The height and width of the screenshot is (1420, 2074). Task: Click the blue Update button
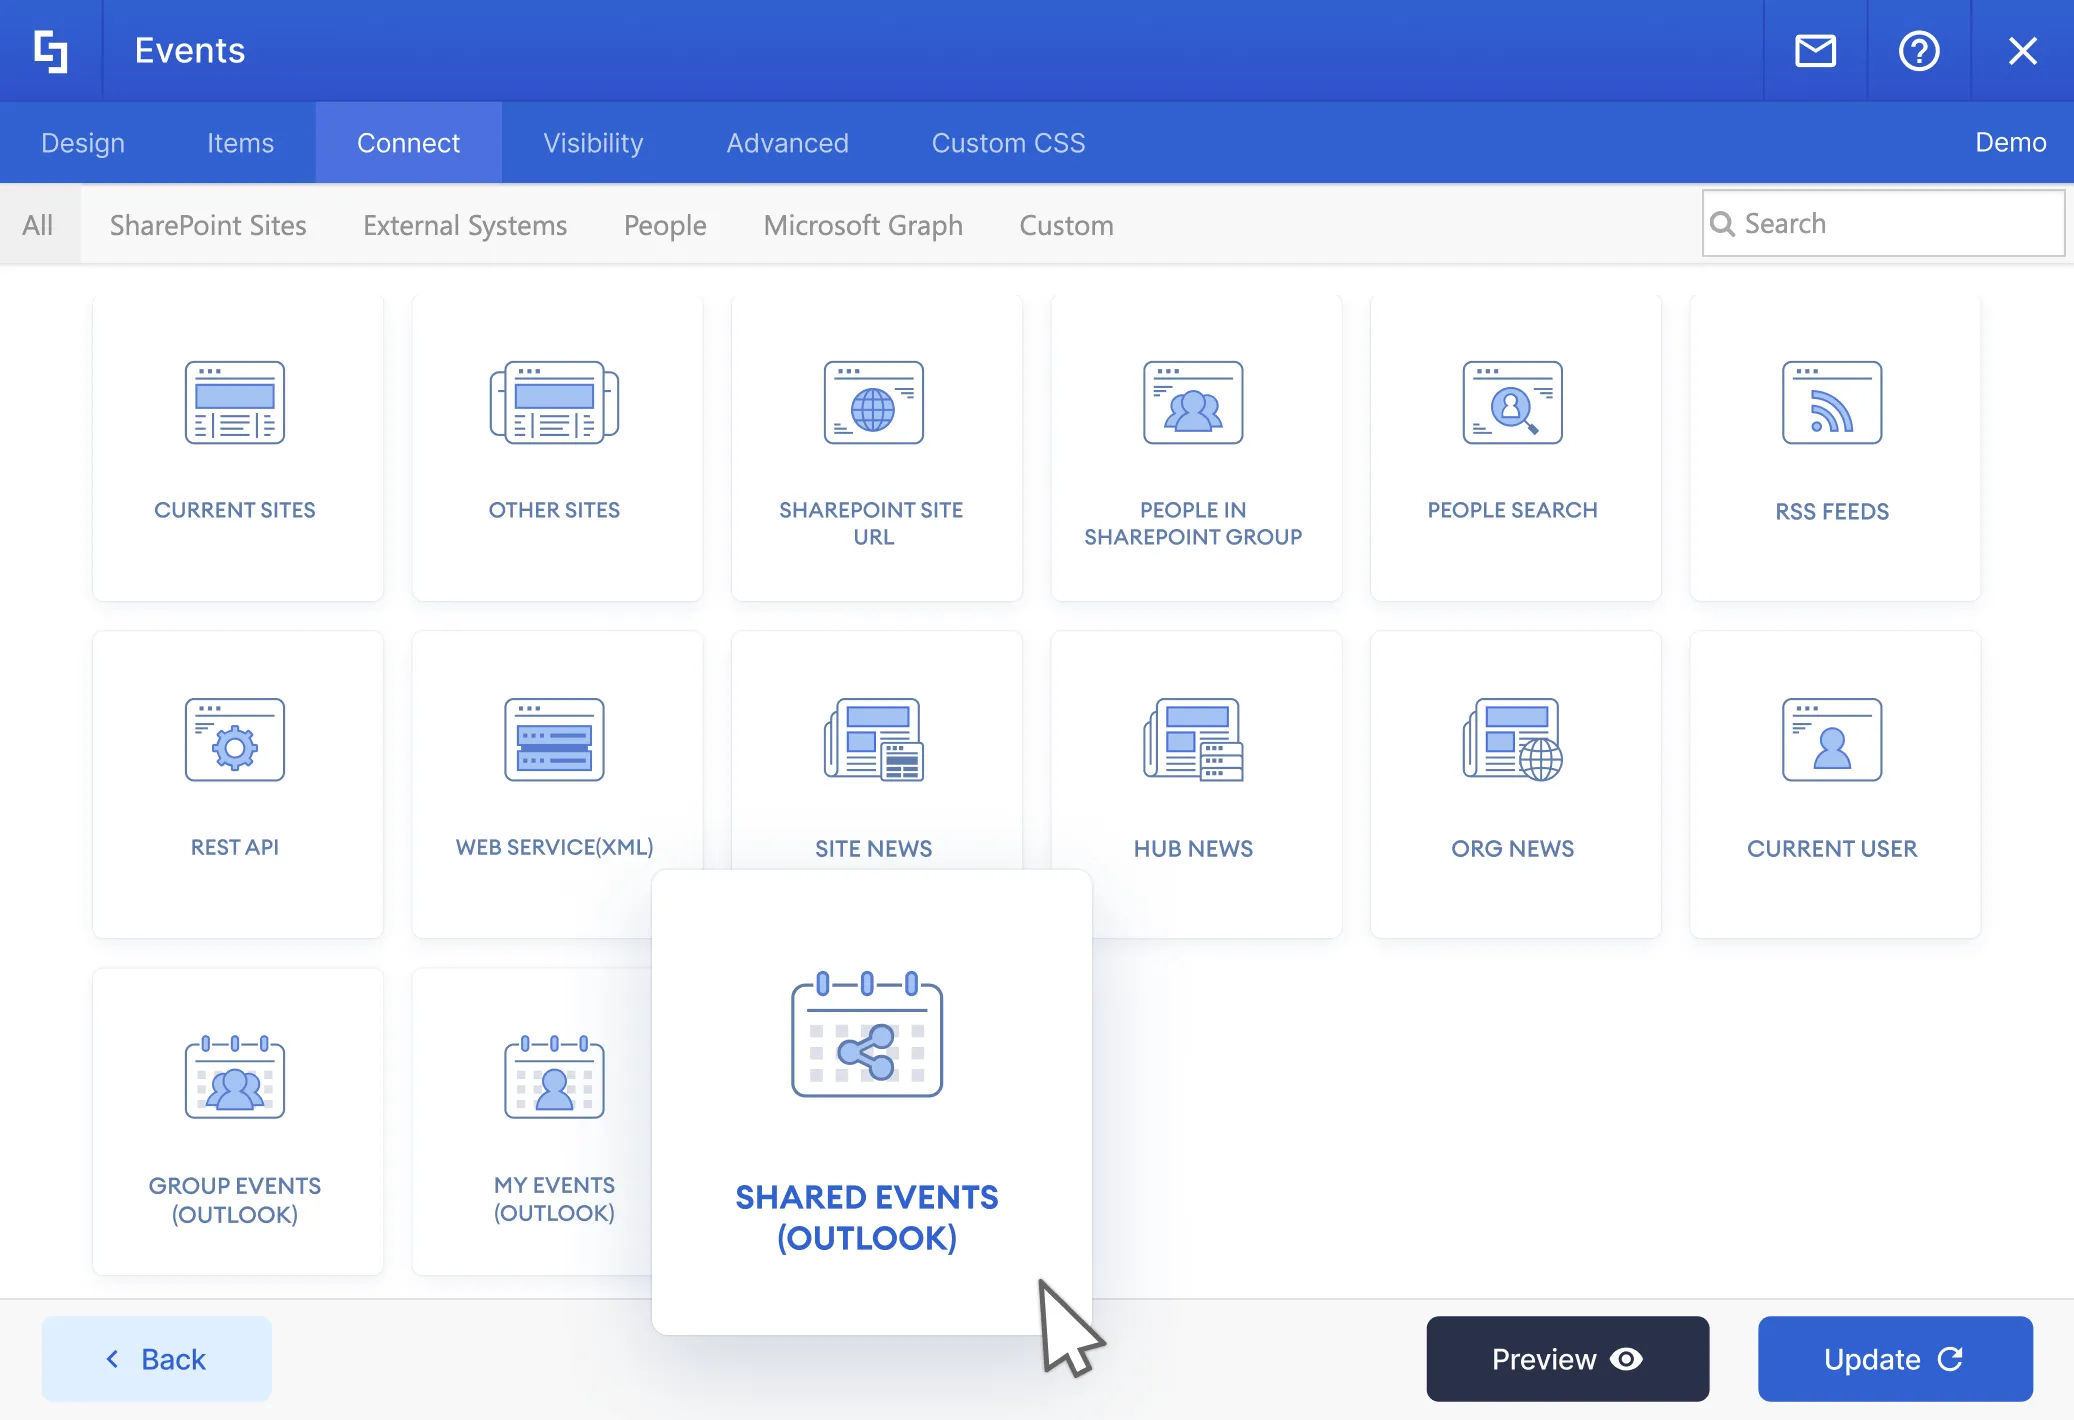tap(1894, 1359)
